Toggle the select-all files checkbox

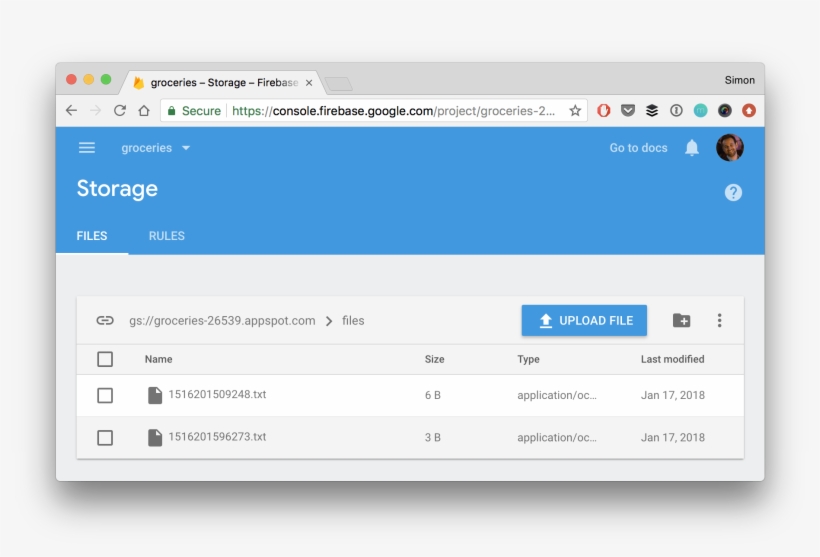[105, 359]
